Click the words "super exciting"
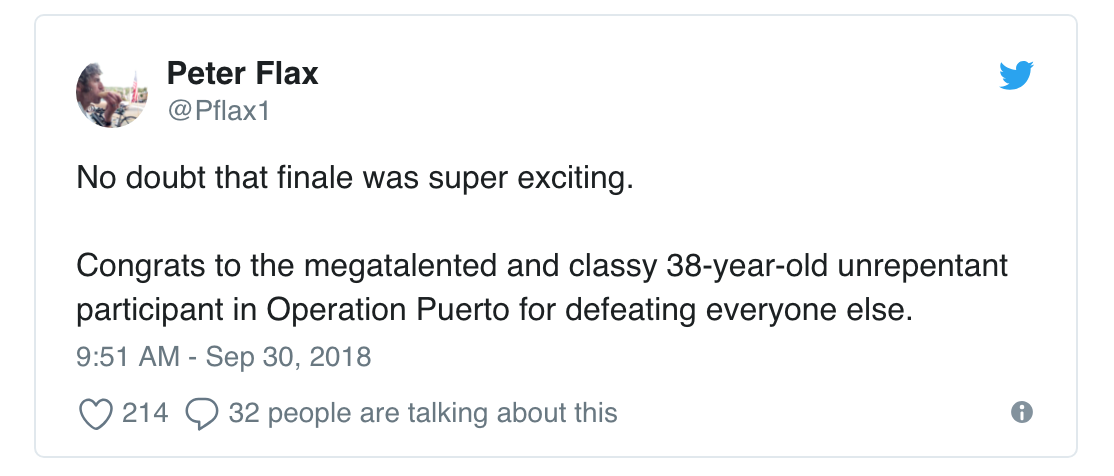Image resolution: width=1114 pixels, height=476 pixels. coord(530,178)
